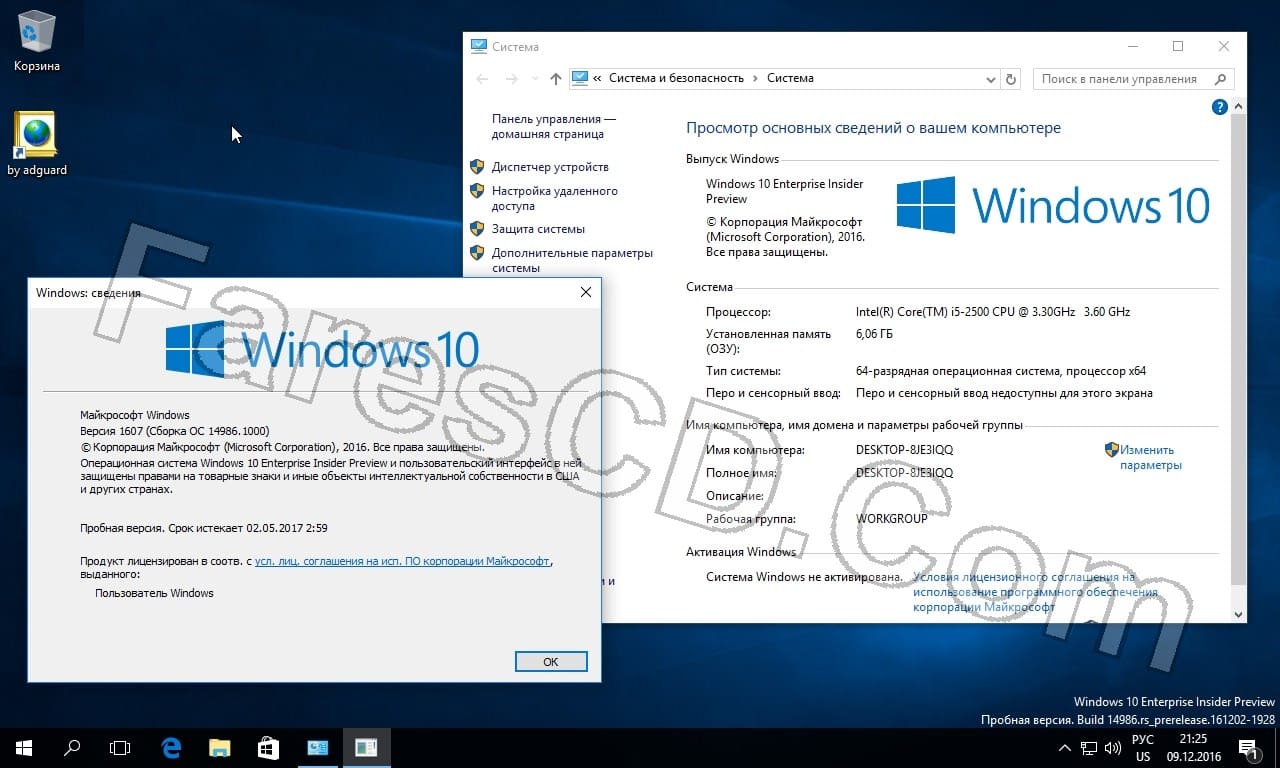Open help question mark icon
The image size is (1280, 768).
pos(1220,107)
